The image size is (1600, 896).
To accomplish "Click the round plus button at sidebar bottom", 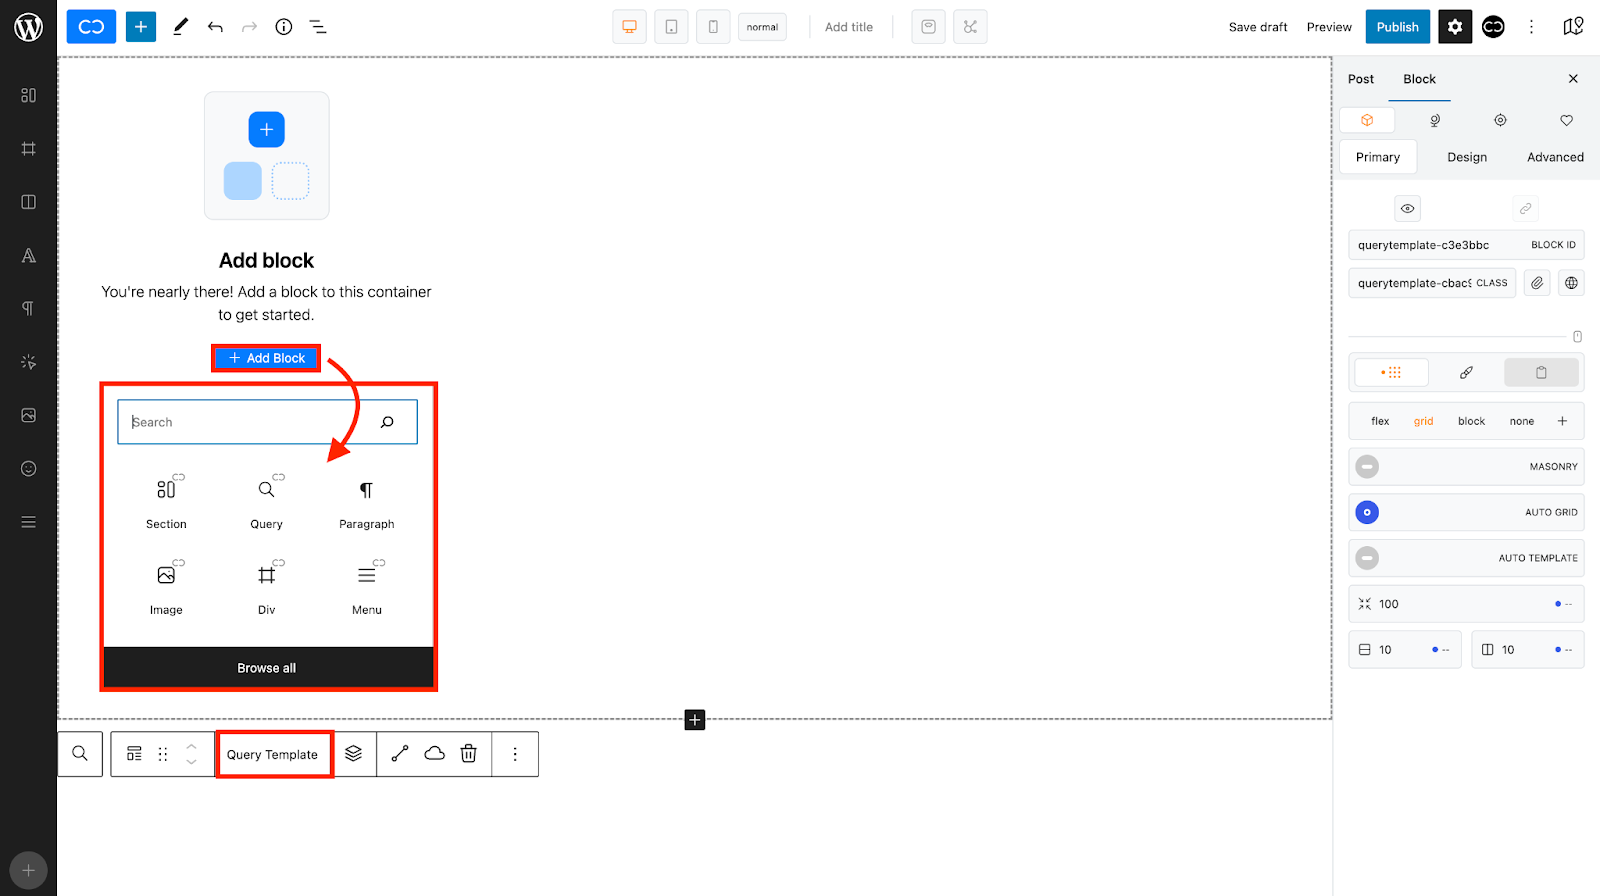I will (28, 870).
